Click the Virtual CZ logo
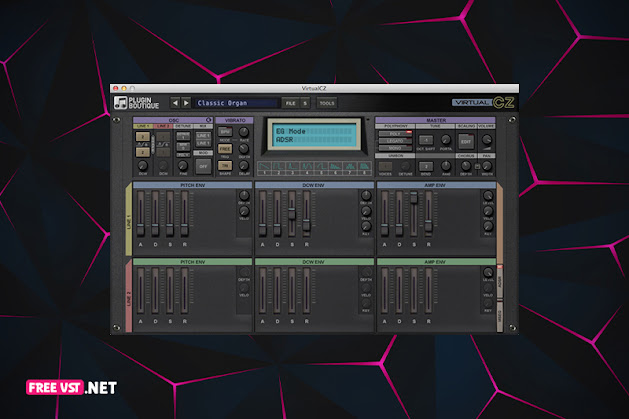 coord(483,103)
